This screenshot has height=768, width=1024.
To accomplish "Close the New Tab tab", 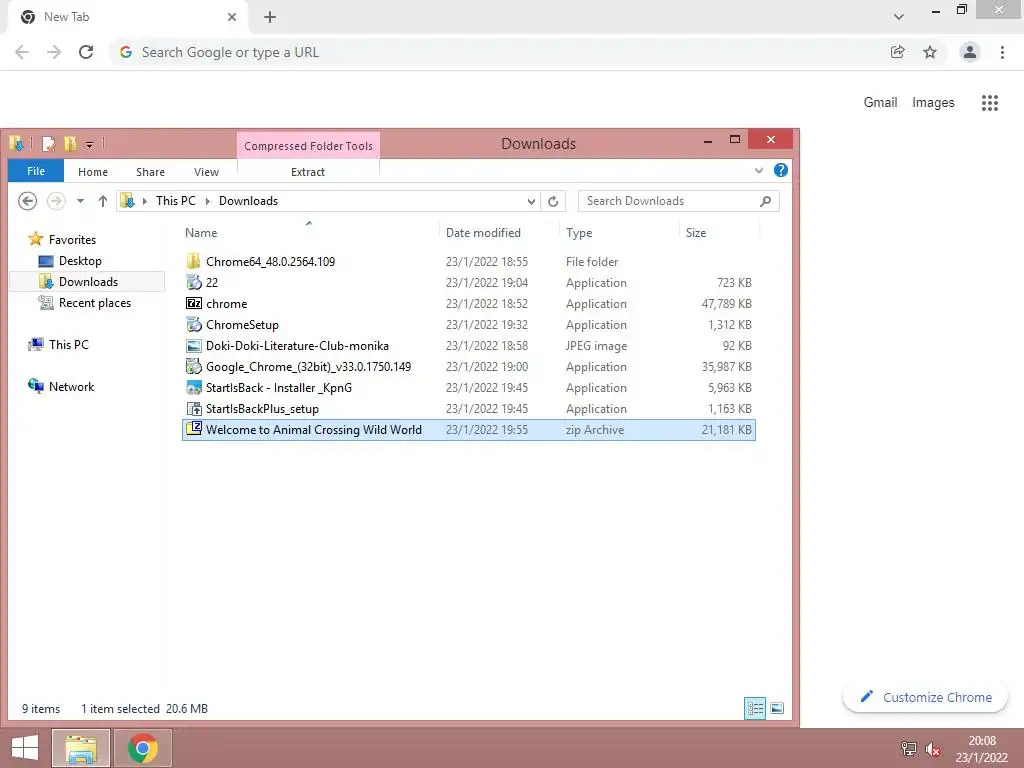I will click(x=232, y=17).
